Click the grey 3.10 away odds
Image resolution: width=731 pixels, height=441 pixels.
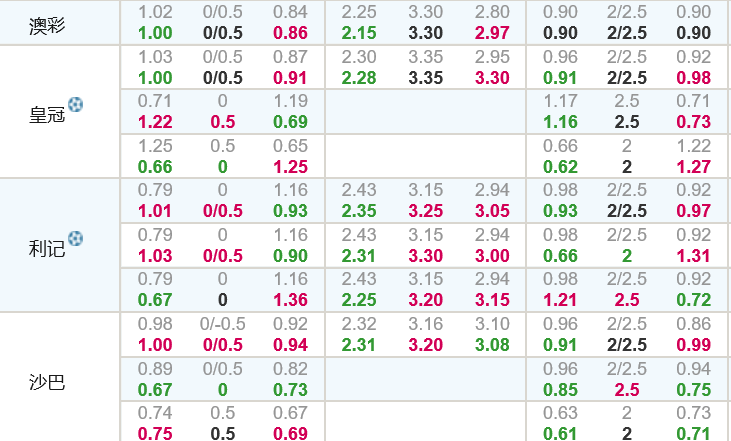[492, 324]
